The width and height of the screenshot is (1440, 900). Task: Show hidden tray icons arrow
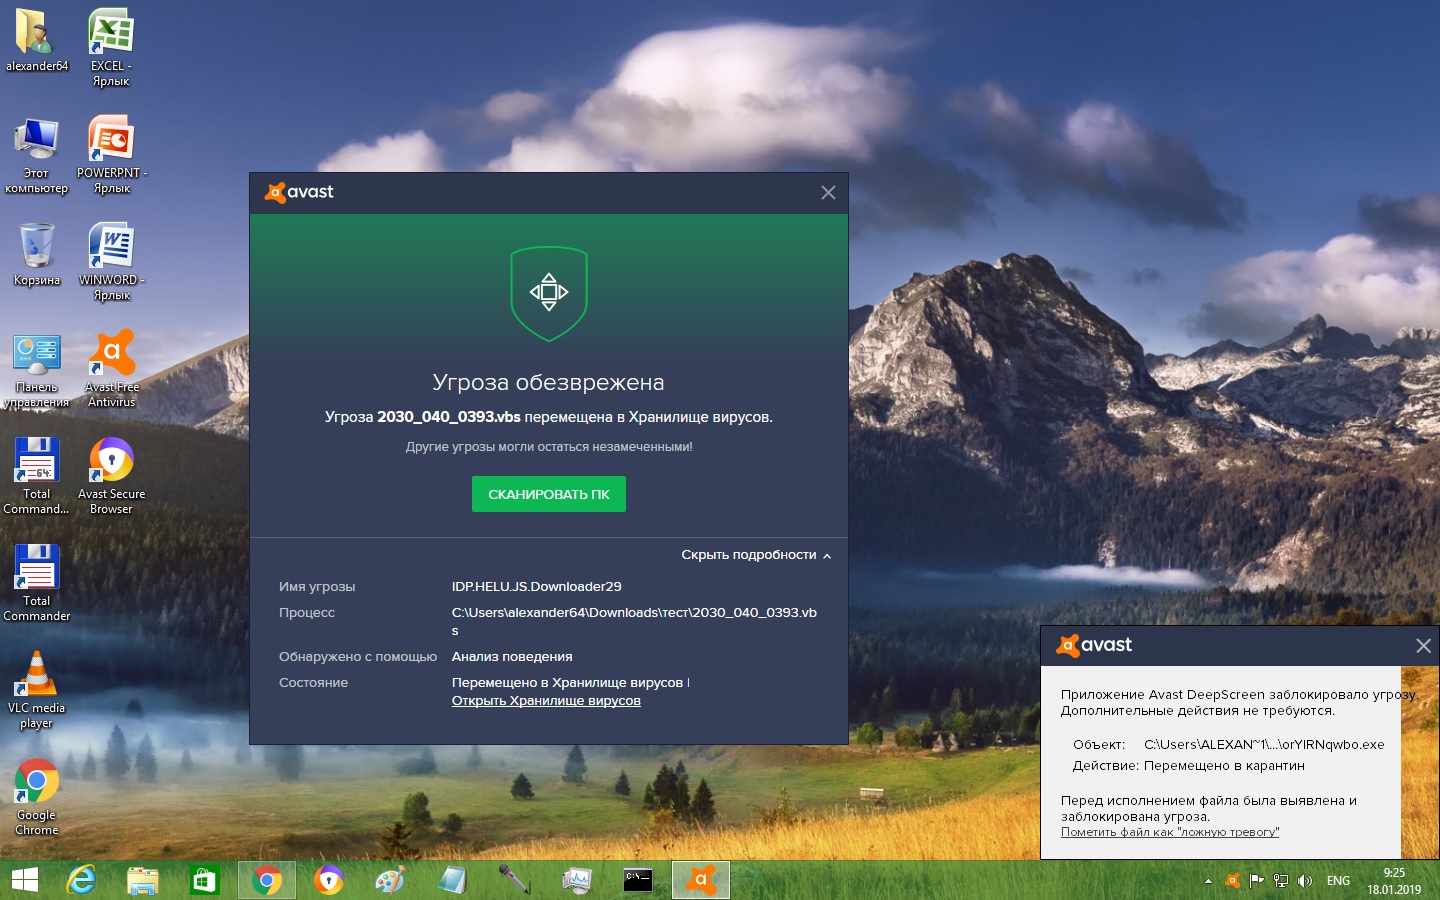[1208, 881]
